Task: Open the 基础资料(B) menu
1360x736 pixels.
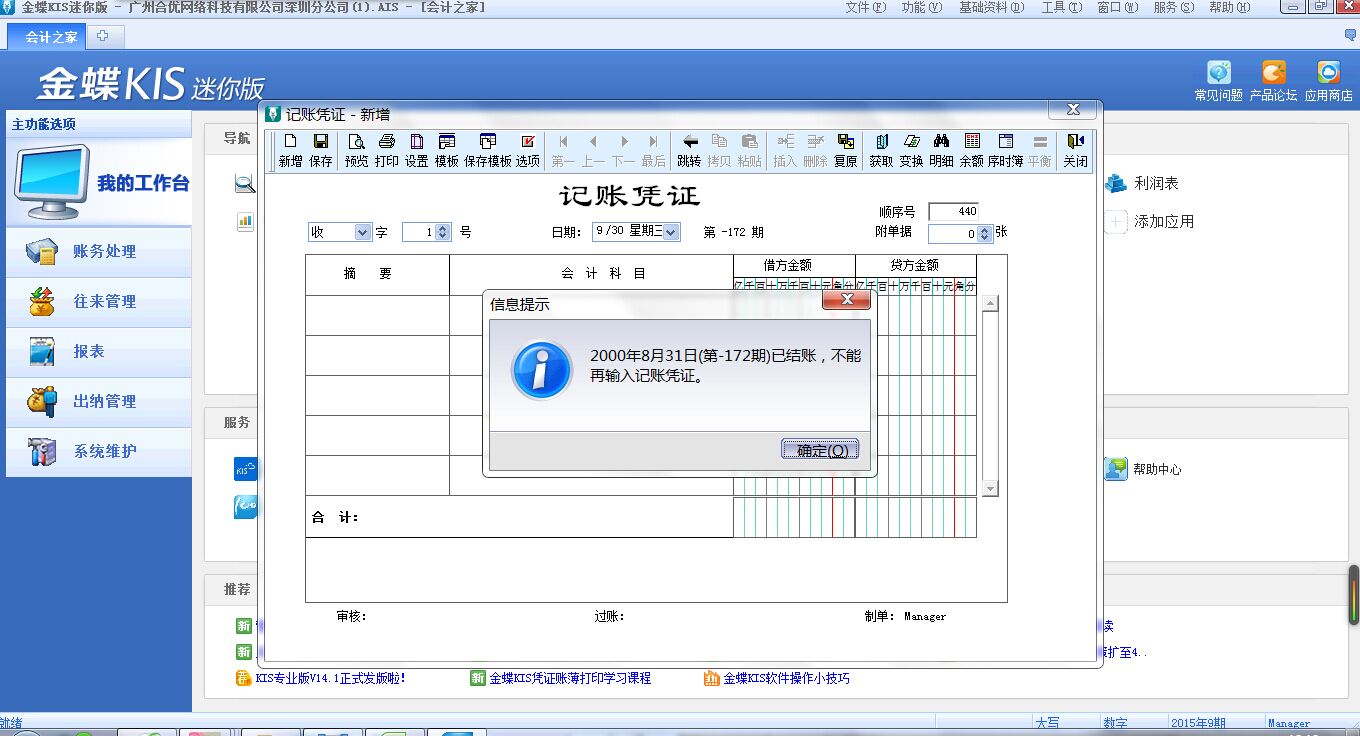Action: coord(994,7)
